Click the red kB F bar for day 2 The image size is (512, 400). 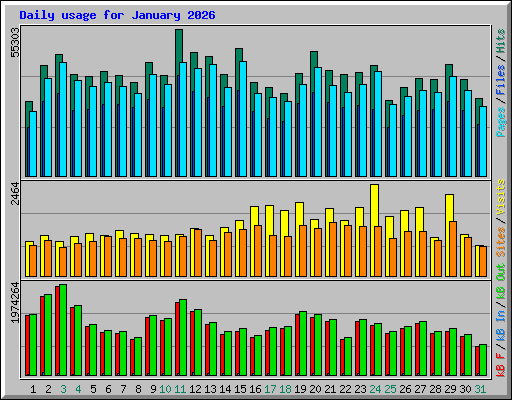(x=42, y=336)
